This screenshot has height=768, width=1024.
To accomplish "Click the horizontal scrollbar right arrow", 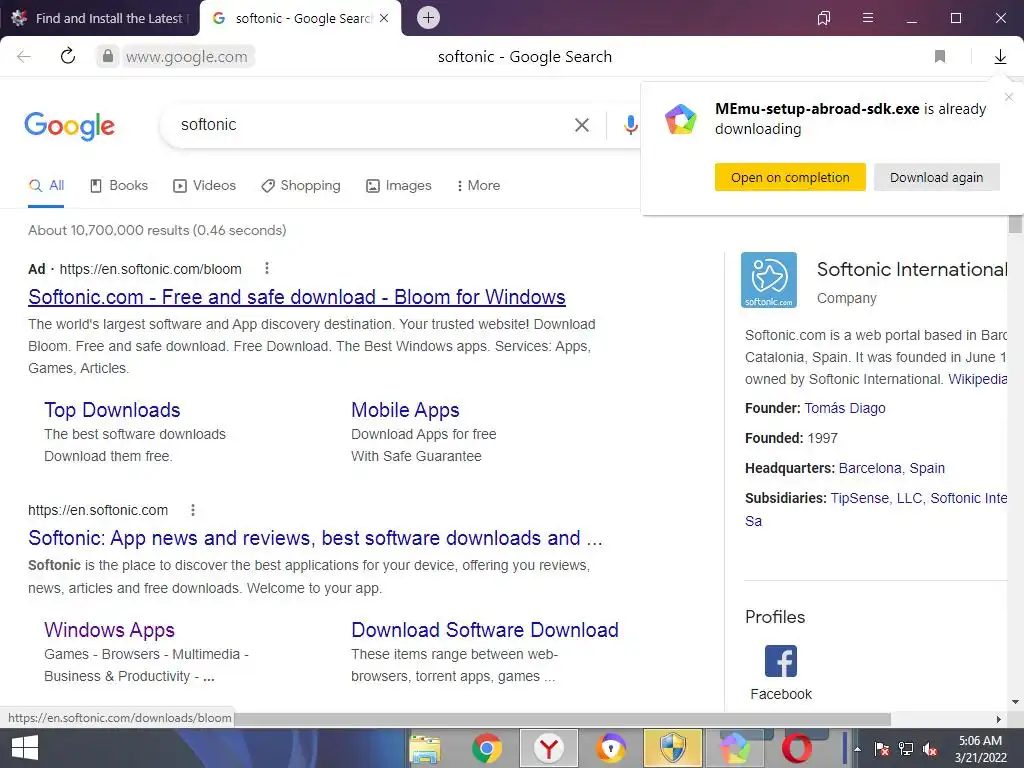I will (999, 719).
